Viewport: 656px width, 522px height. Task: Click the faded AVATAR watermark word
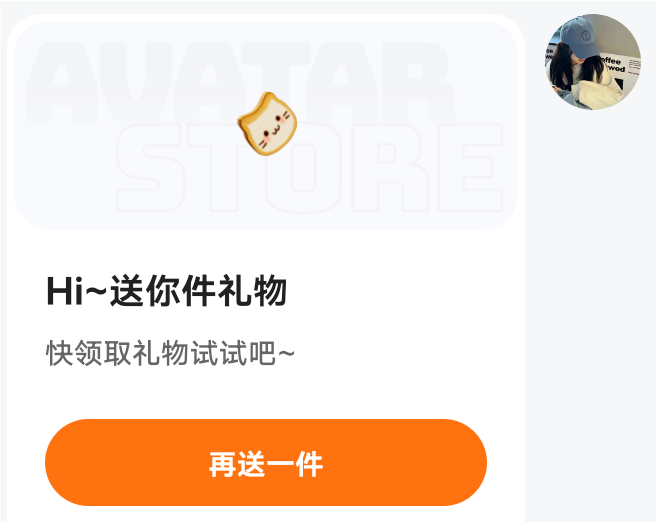pos(241,84)
